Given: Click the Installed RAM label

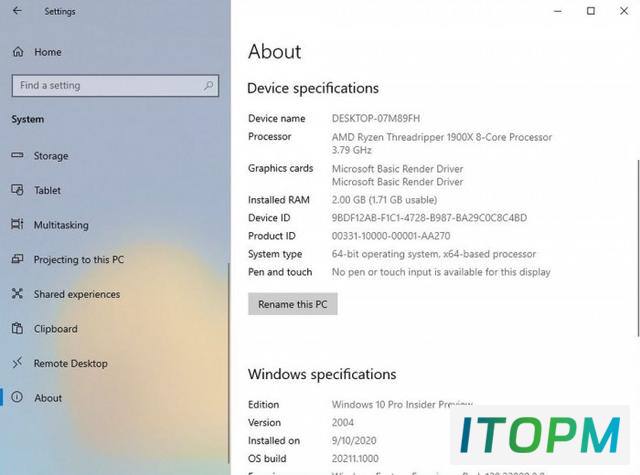Looking at the screenshot, I should (279, 200).
